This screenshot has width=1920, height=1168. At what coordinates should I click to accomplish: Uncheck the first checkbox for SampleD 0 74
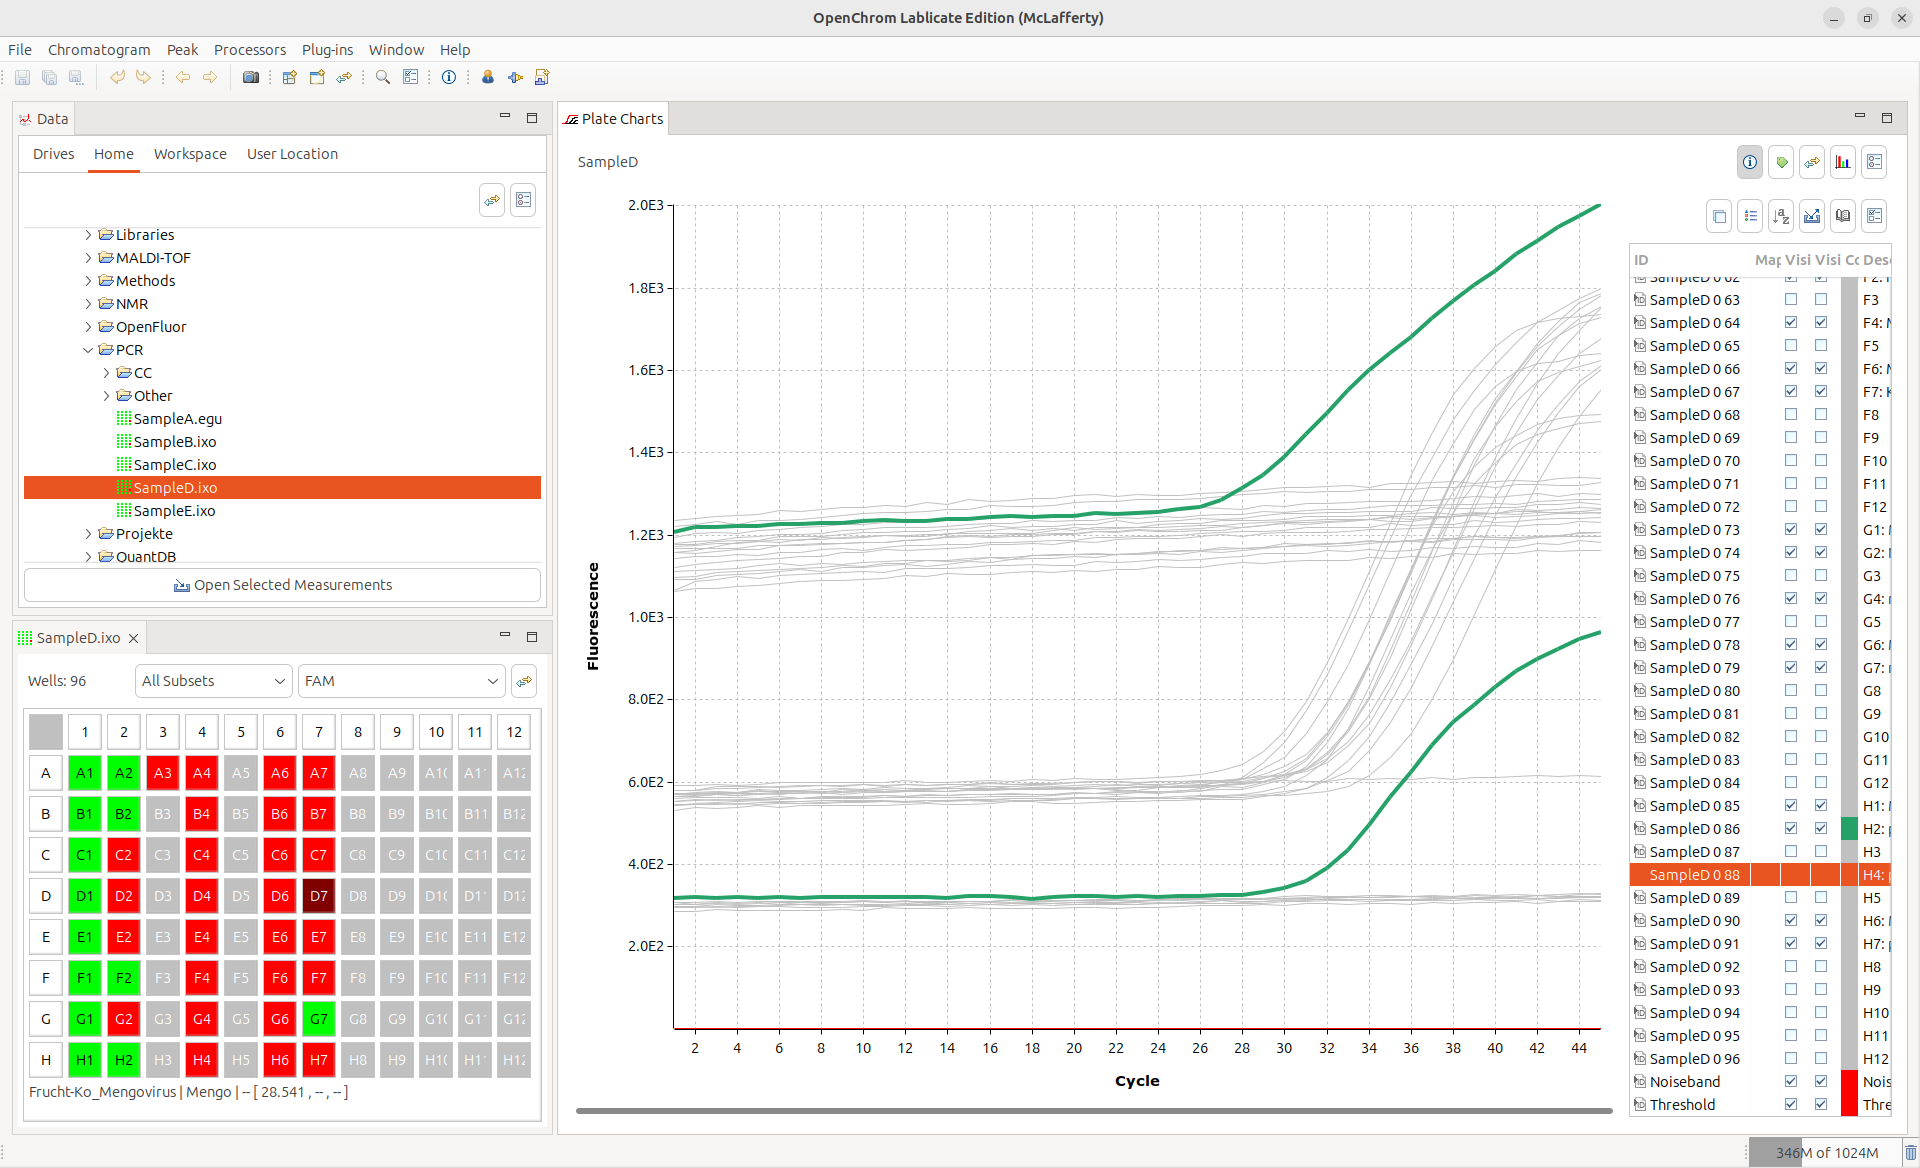point(1791,553)
